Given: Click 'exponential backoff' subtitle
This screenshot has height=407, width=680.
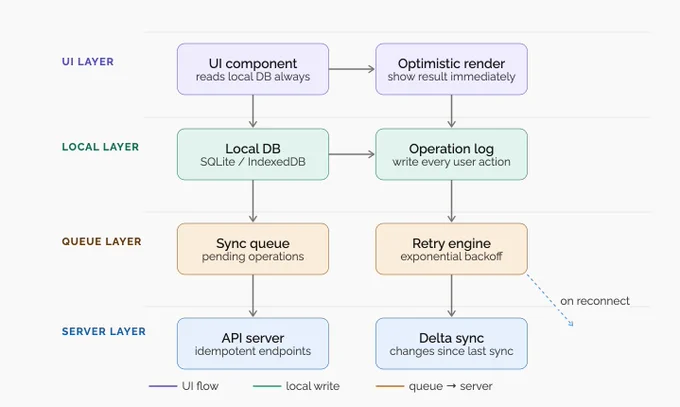Looking at the screenshot, I should point(451,256).
